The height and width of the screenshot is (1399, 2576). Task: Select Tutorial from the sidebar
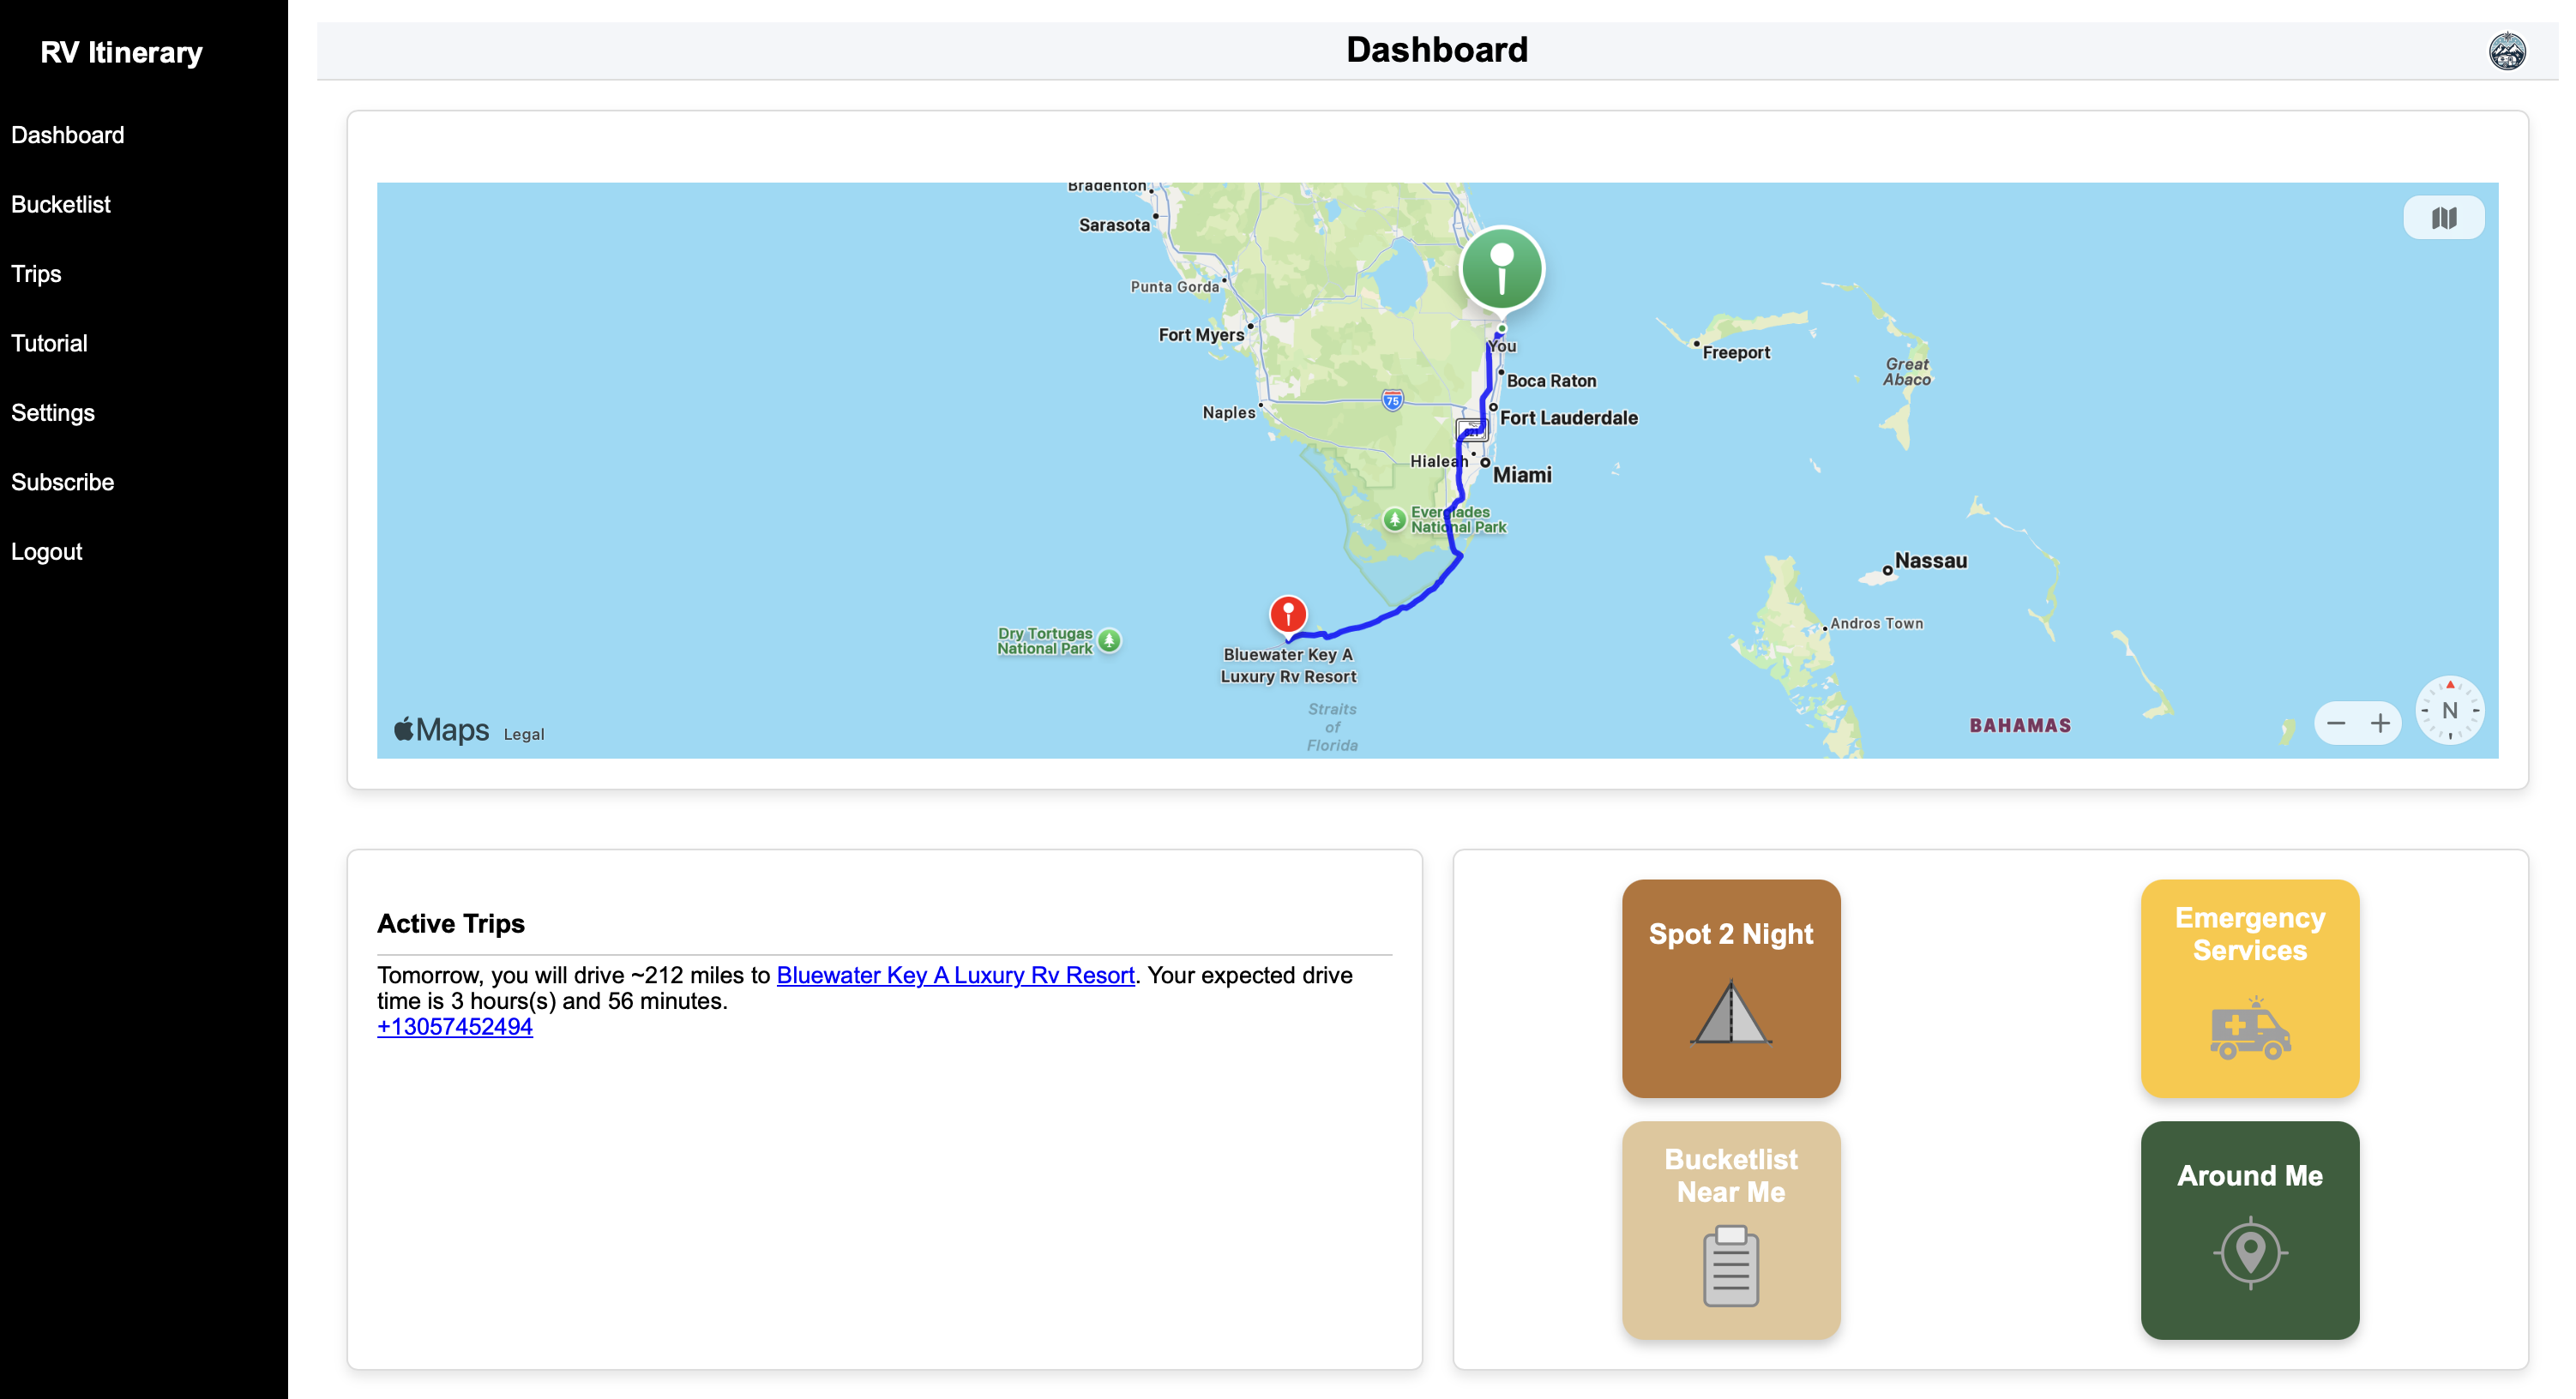(49, 344)
